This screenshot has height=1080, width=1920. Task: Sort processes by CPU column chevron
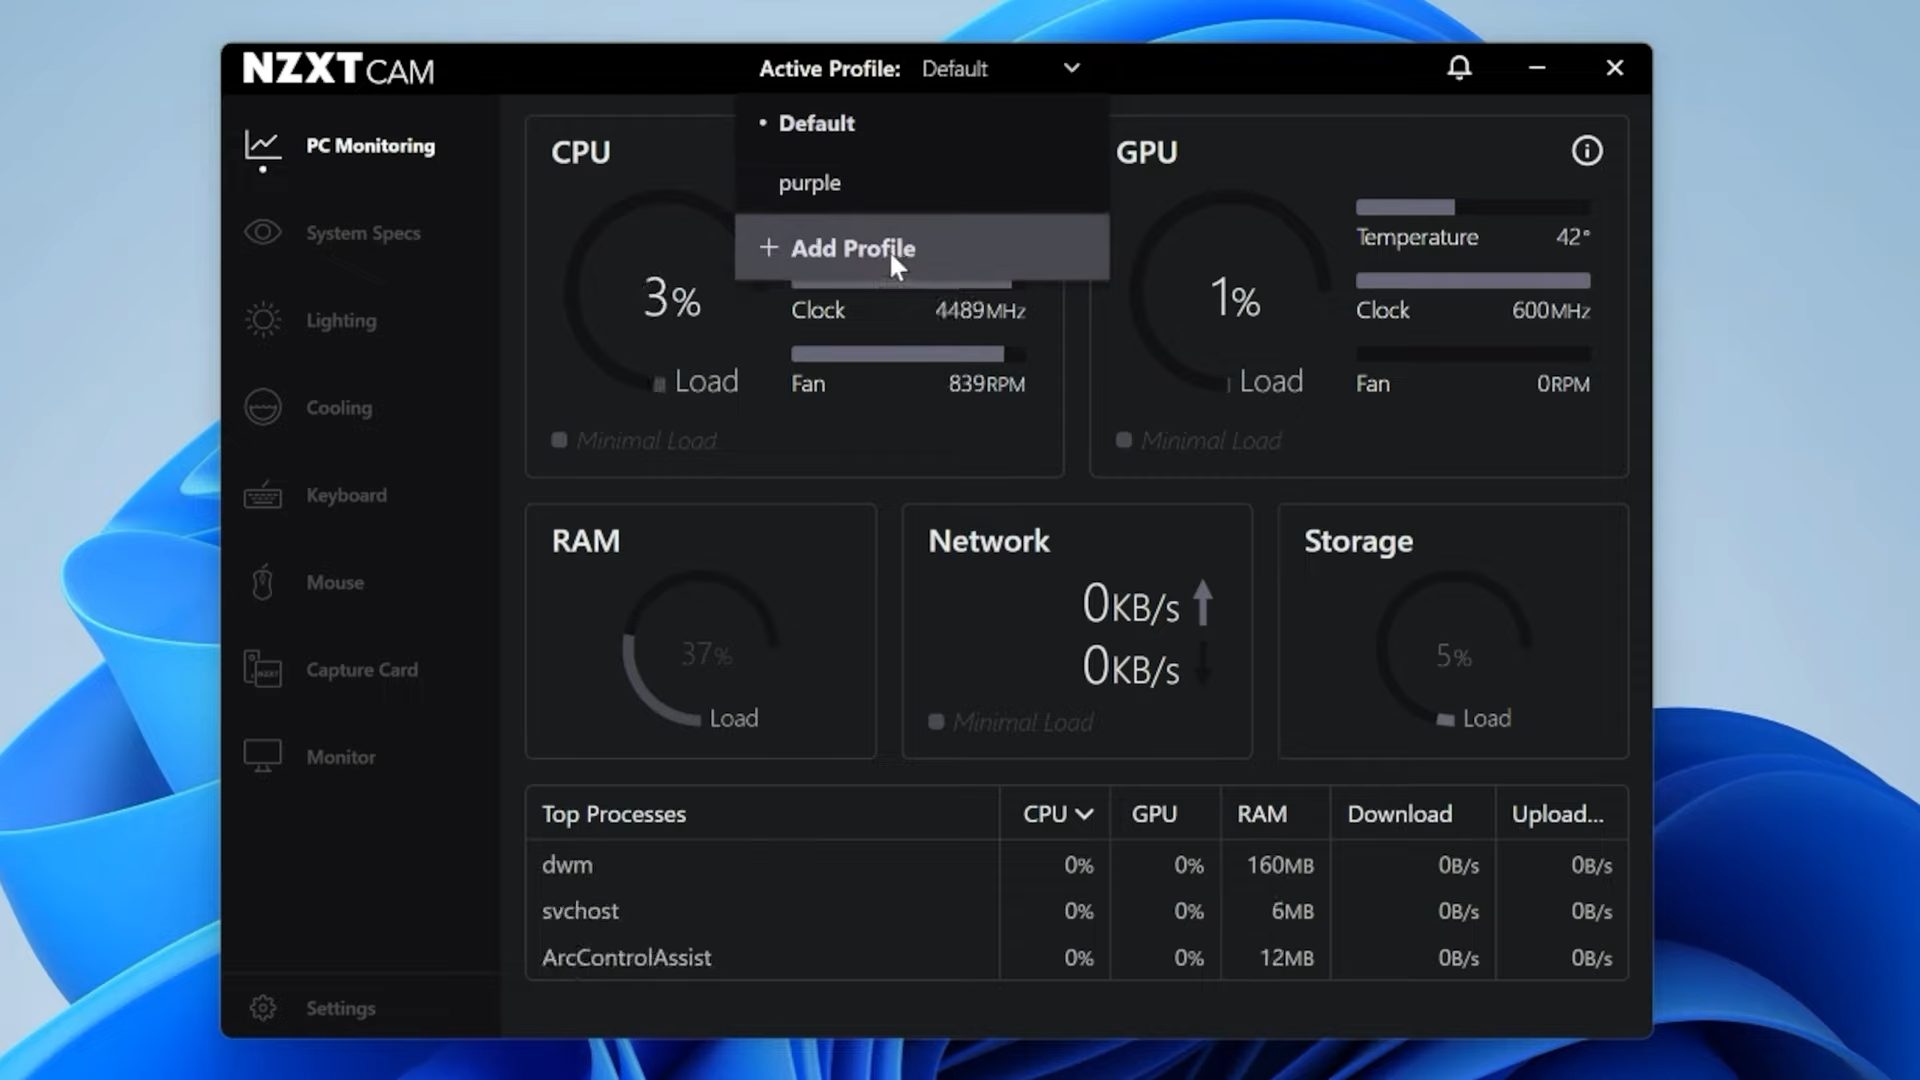(x=1085, y=815)
